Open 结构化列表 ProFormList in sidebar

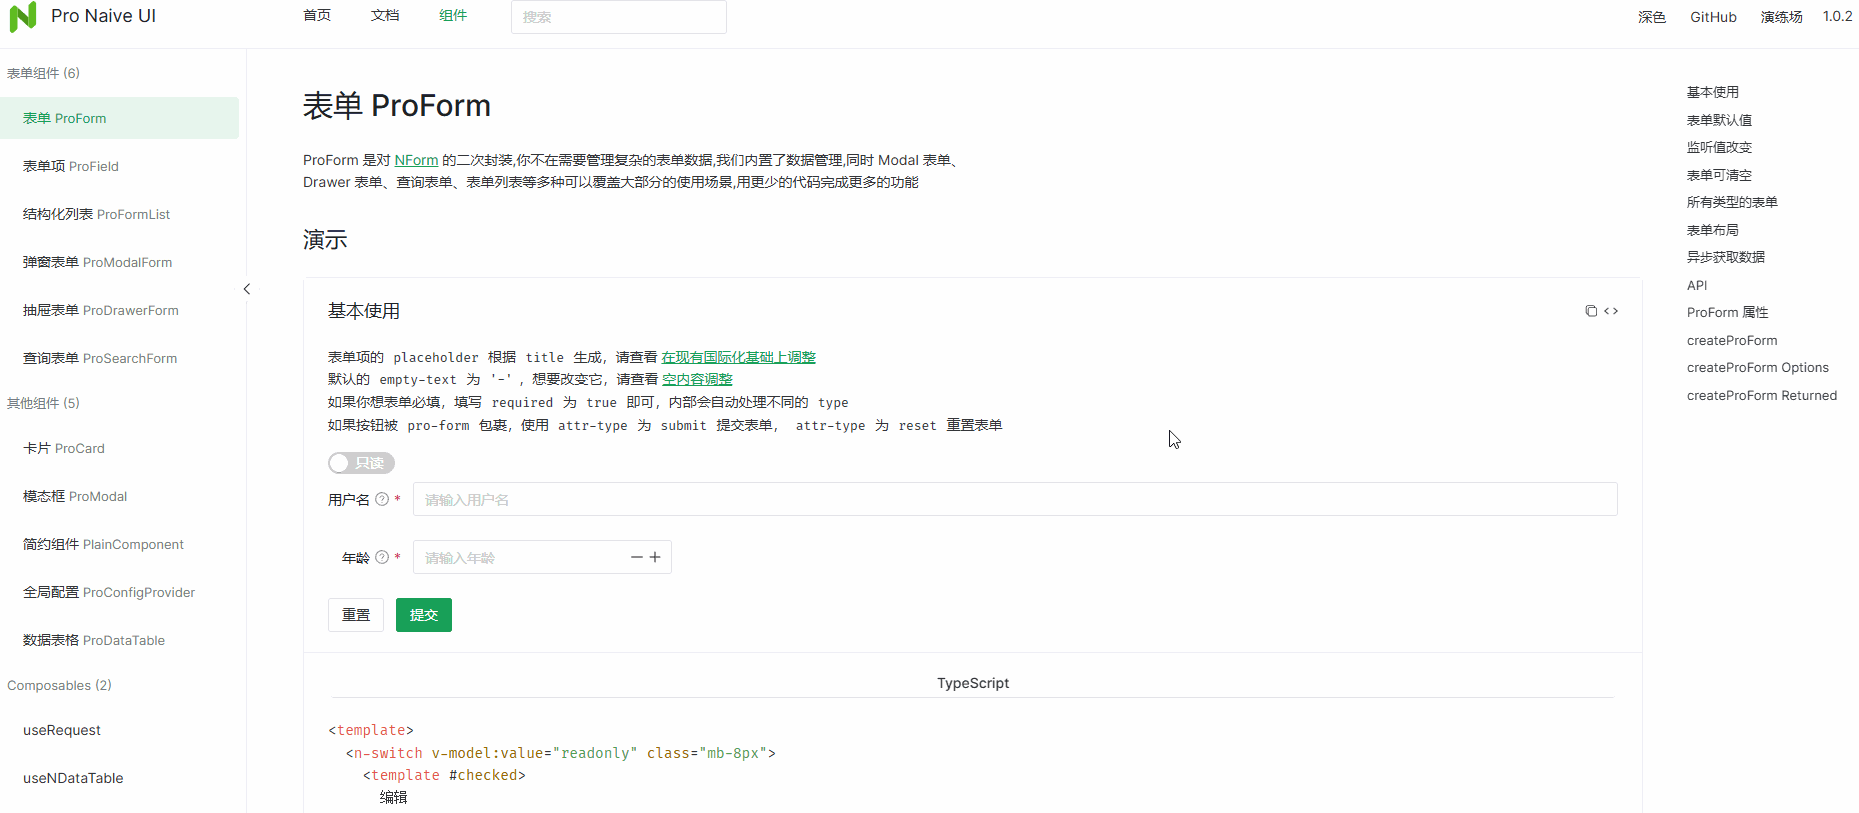[x=119, y=214]
